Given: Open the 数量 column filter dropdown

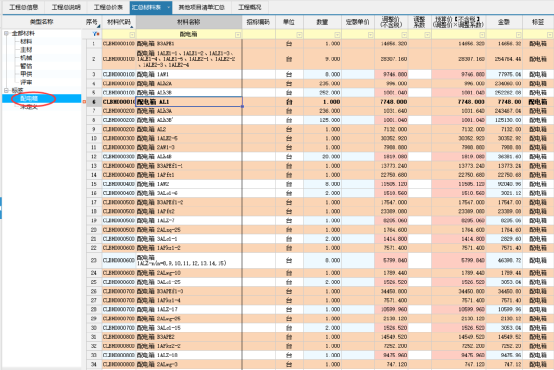Looking at the screenshot, I should click(x=337, y=35).
